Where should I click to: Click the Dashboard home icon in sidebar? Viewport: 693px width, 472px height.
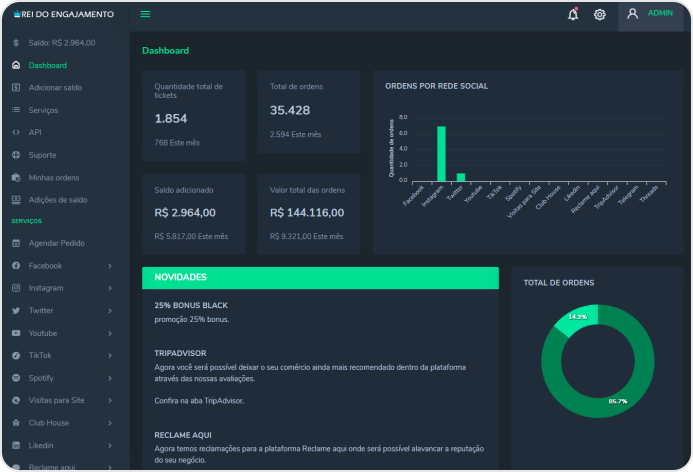point(16,65)
